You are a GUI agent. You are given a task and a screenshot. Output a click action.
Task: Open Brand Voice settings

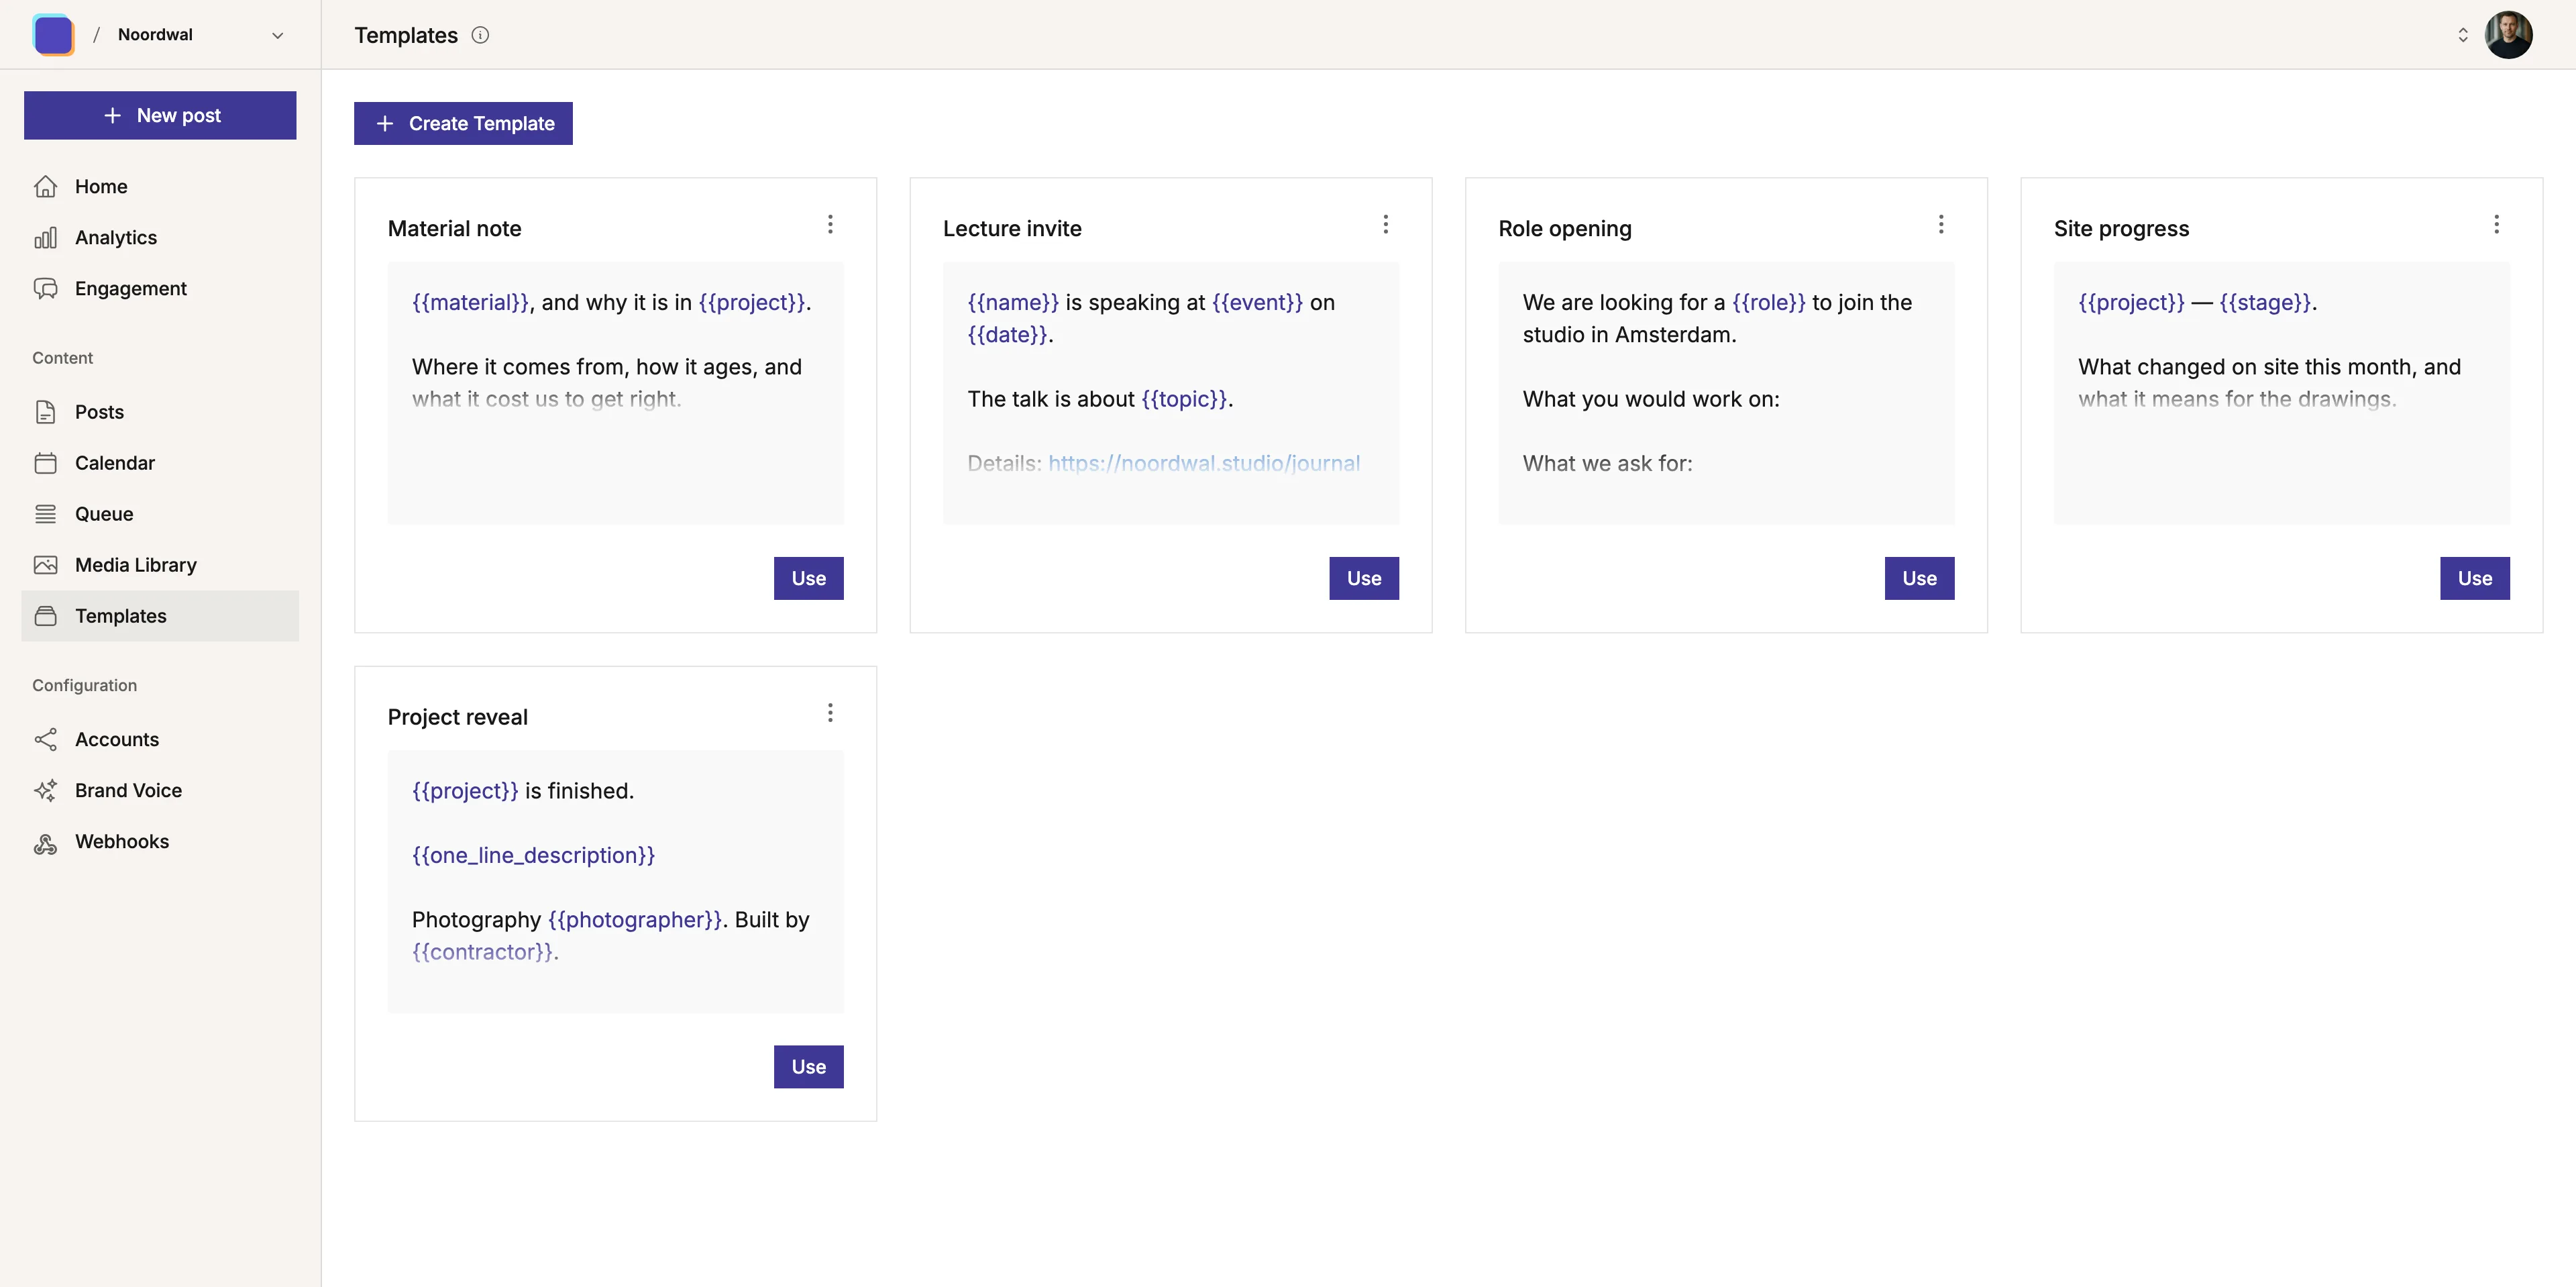[160, 790]
